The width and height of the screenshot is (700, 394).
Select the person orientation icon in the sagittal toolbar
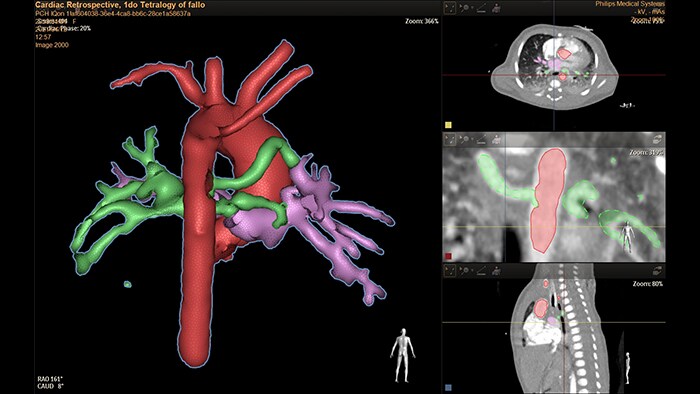[x=496, y=270]
